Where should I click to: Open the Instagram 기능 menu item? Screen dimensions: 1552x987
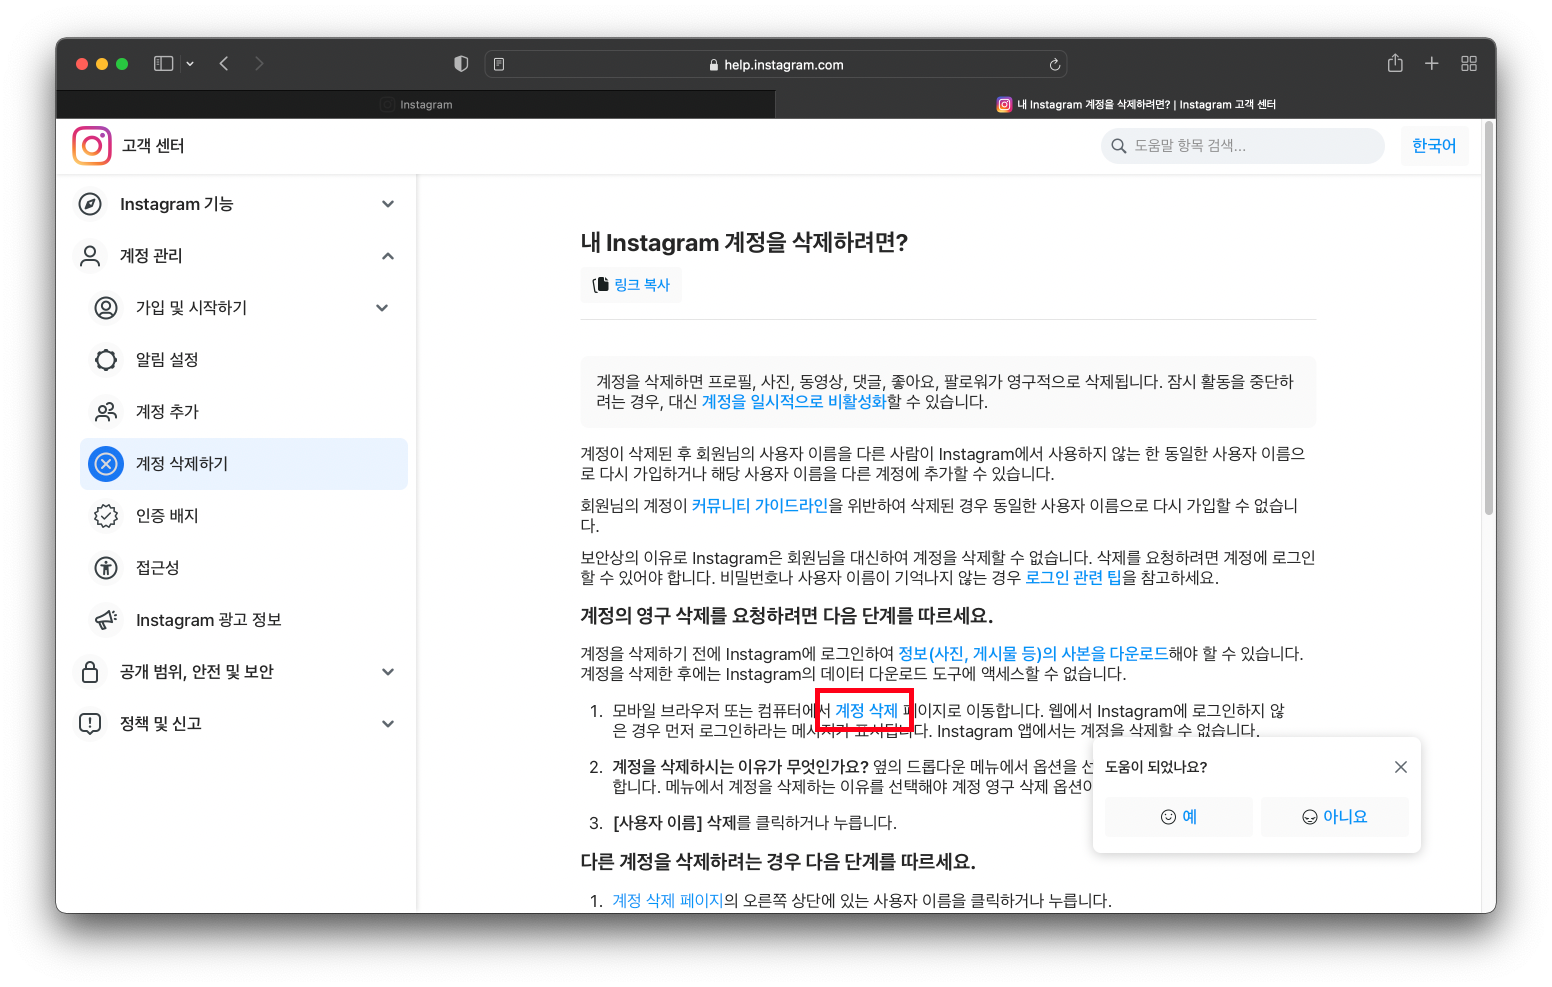point(236,204)
